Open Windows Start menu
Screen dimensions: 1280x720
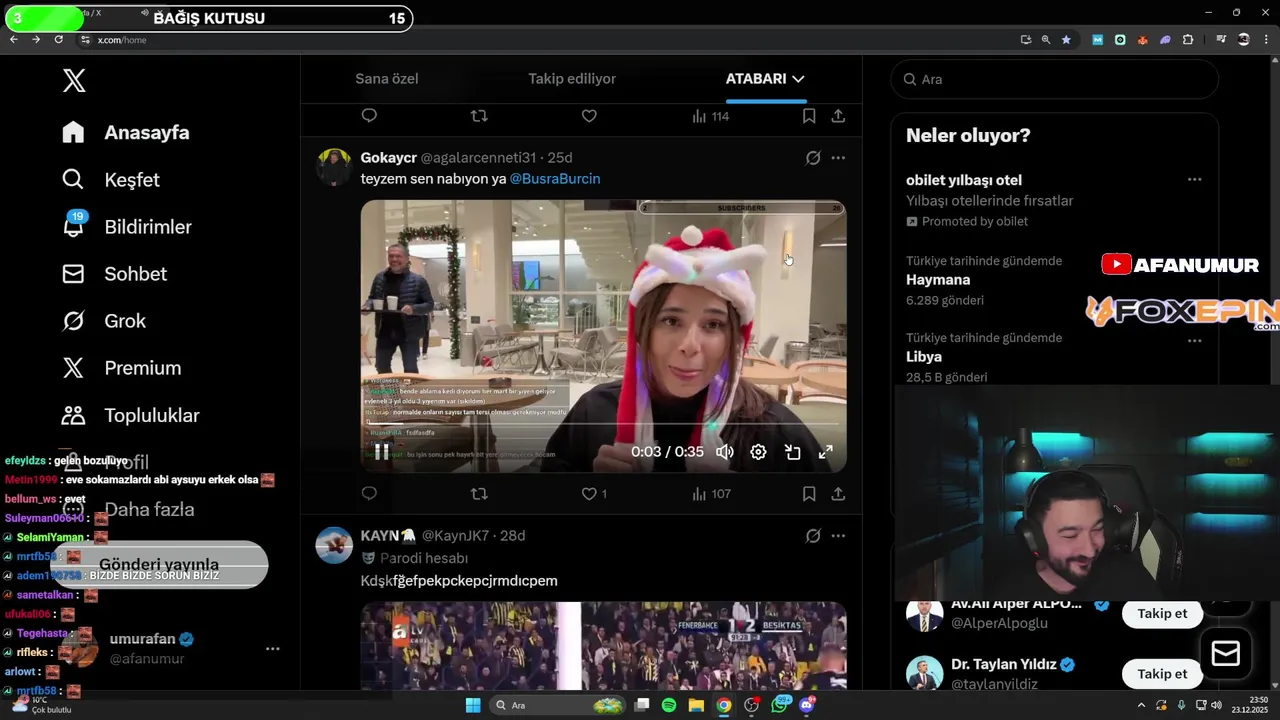(x=473, y=705)
